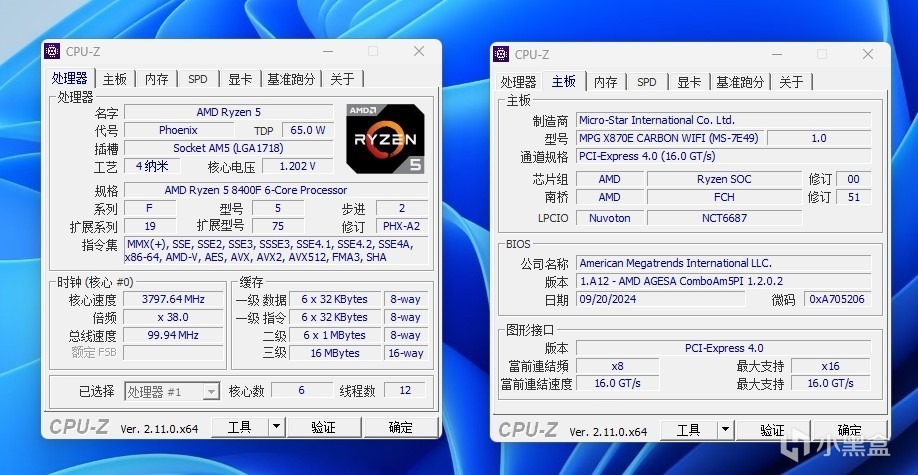Click the 99.94 MHz bus speed value
The image size is (918, 475).
[173, 335]
